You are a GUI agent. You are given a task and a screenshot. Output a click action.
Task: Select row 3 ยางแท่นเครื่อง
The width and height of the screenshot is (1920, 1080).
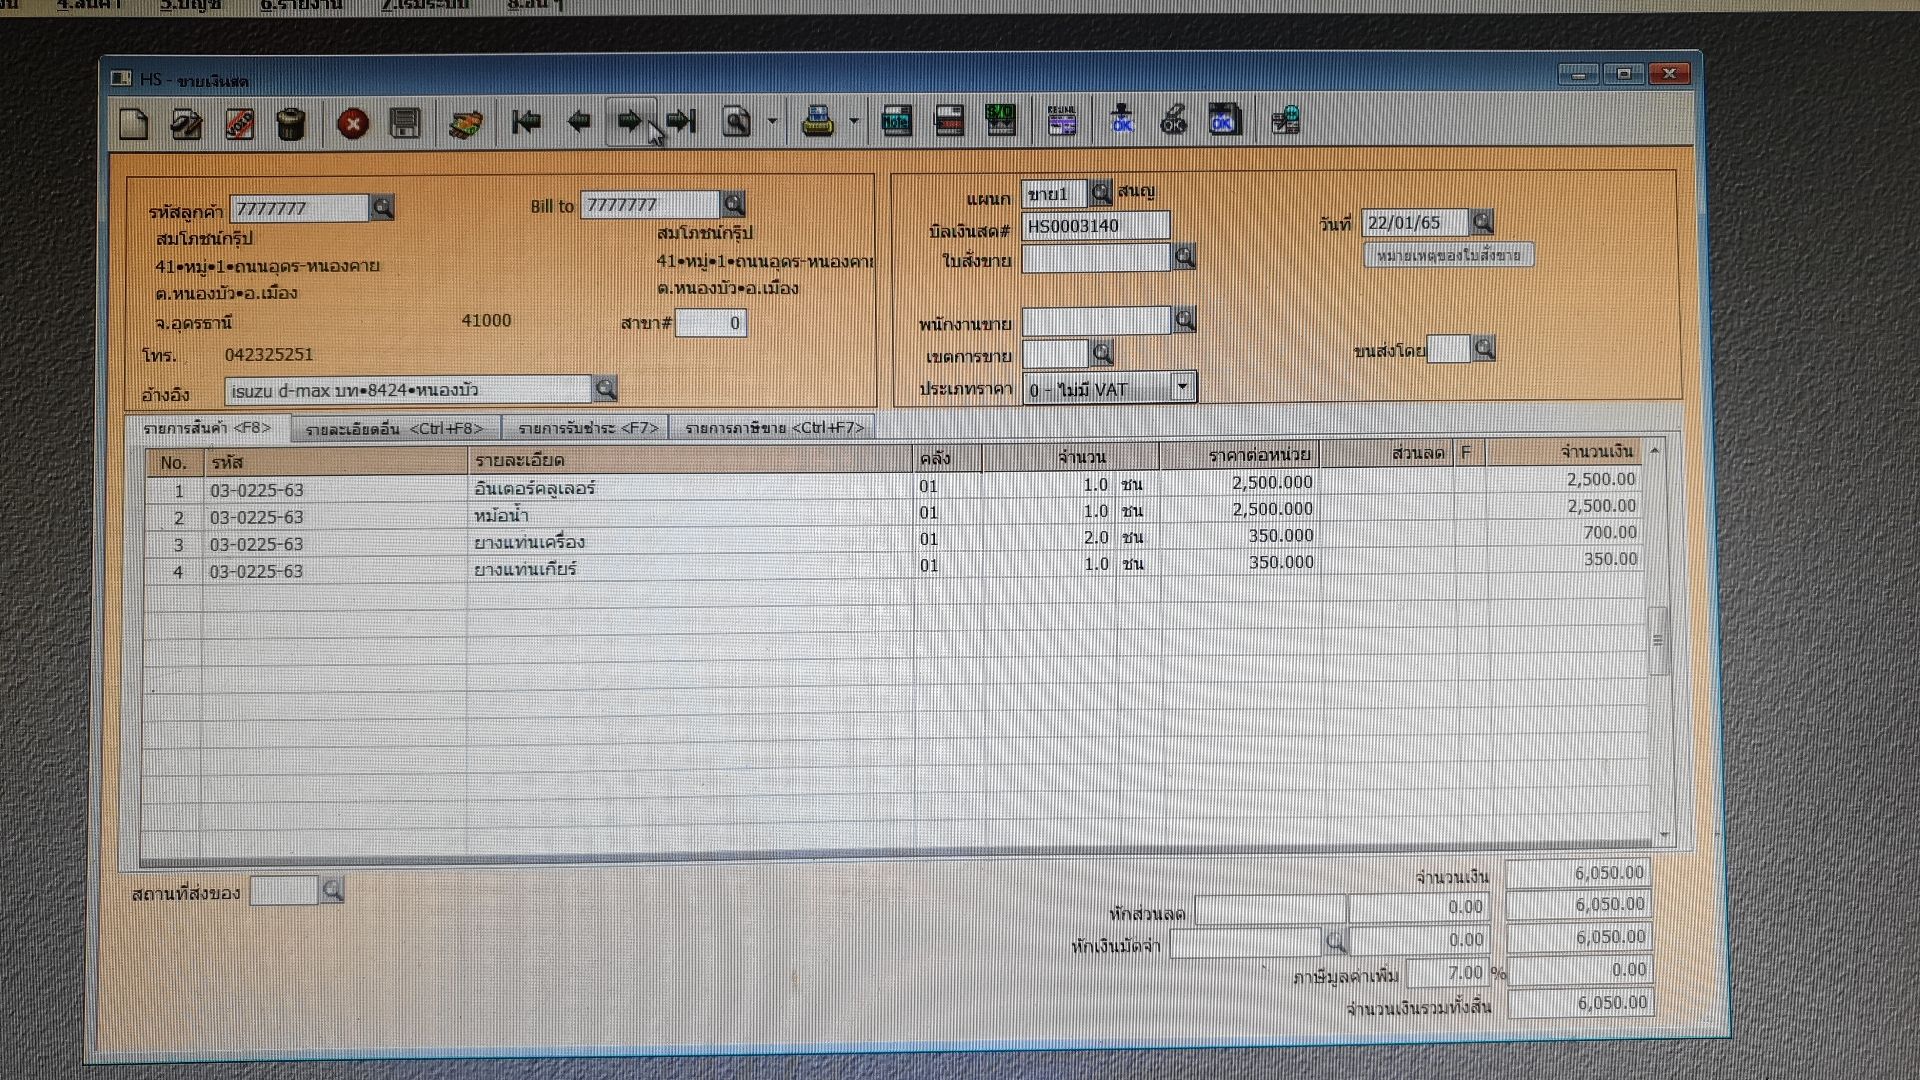click(x=895, y=541)
